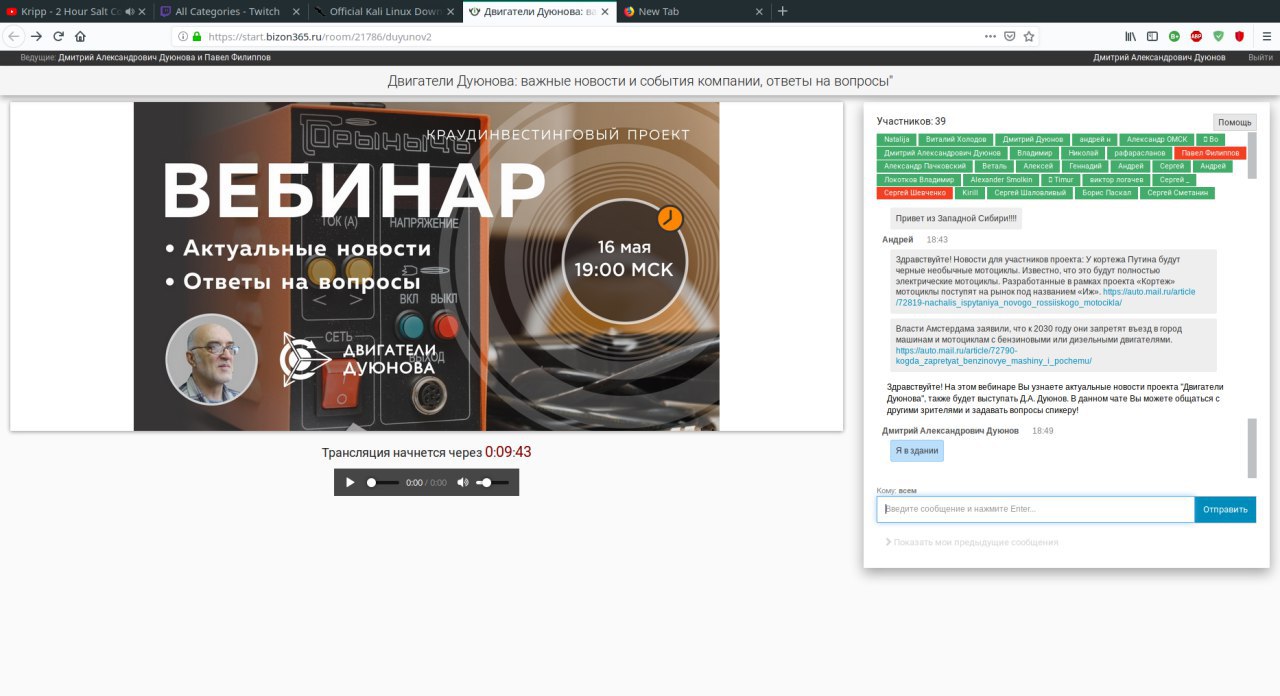The height and width of the screenshot is (696, 1280).
Task: Select participant Александр ОМСК
Action: [x=1157, y=139]
